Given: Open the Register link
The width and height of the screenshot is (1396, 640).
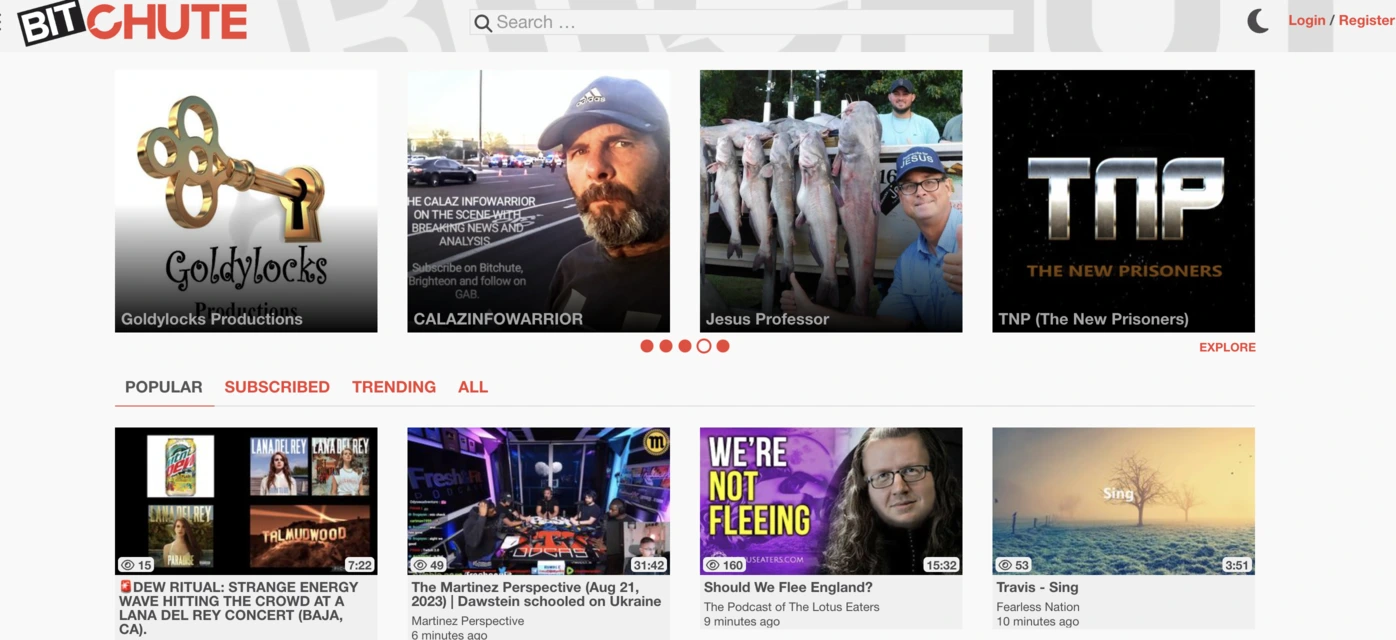Looking at the screenshot, I should coord(1366,20).
